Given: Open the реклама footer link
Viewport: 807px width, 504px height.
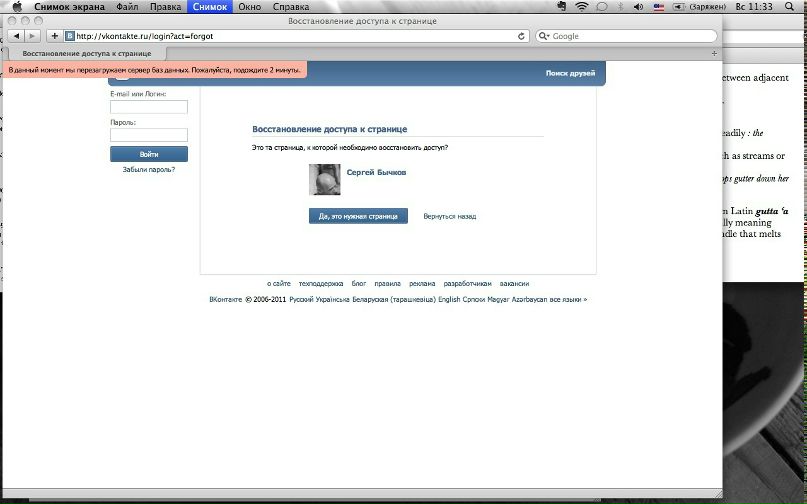Looking at the screenshot, I should (422, 284).
